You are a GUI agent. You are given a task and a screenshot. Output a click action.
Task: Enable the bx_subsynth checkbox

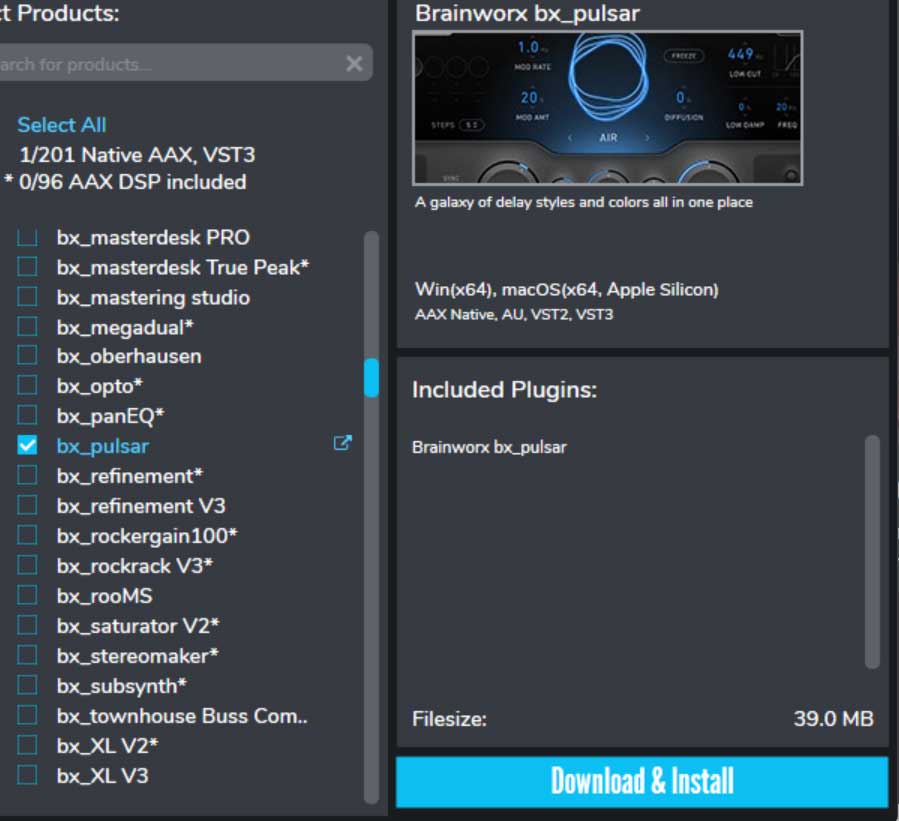[x=27, y=685]
